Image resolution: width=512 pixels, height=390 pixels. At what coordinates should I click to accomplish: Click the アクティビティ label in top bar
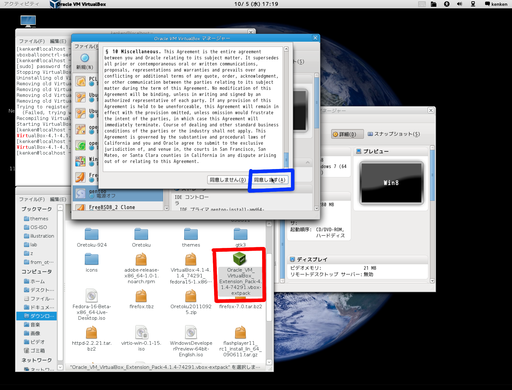[x=21, y=4]
